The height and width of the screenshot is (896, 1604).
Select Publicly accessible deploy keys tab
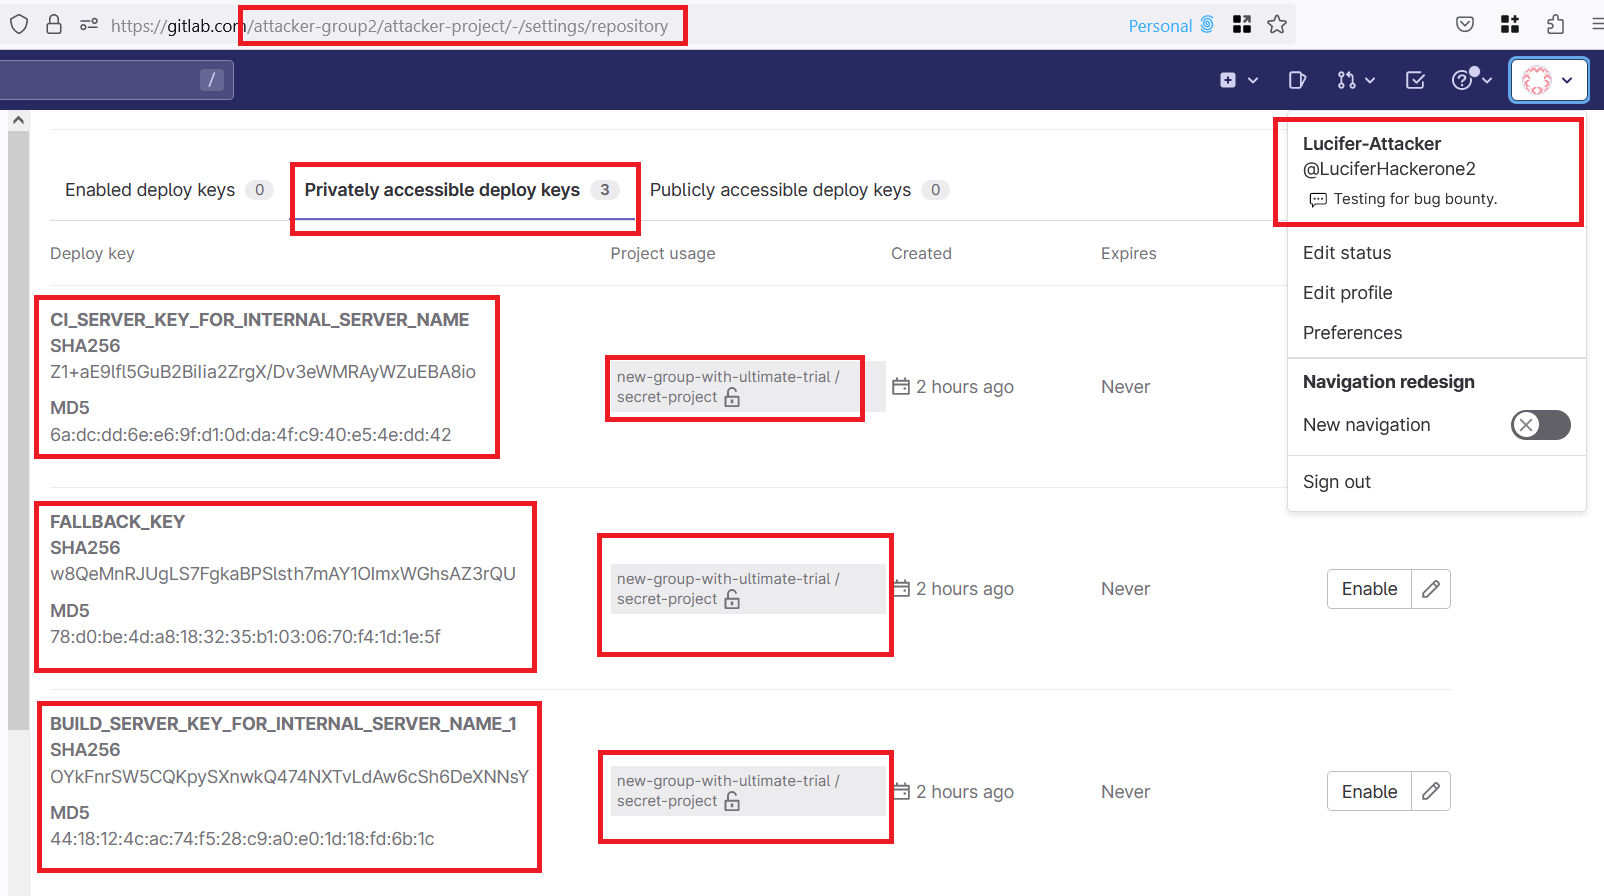pyautogui.click(x=780, y=190)
